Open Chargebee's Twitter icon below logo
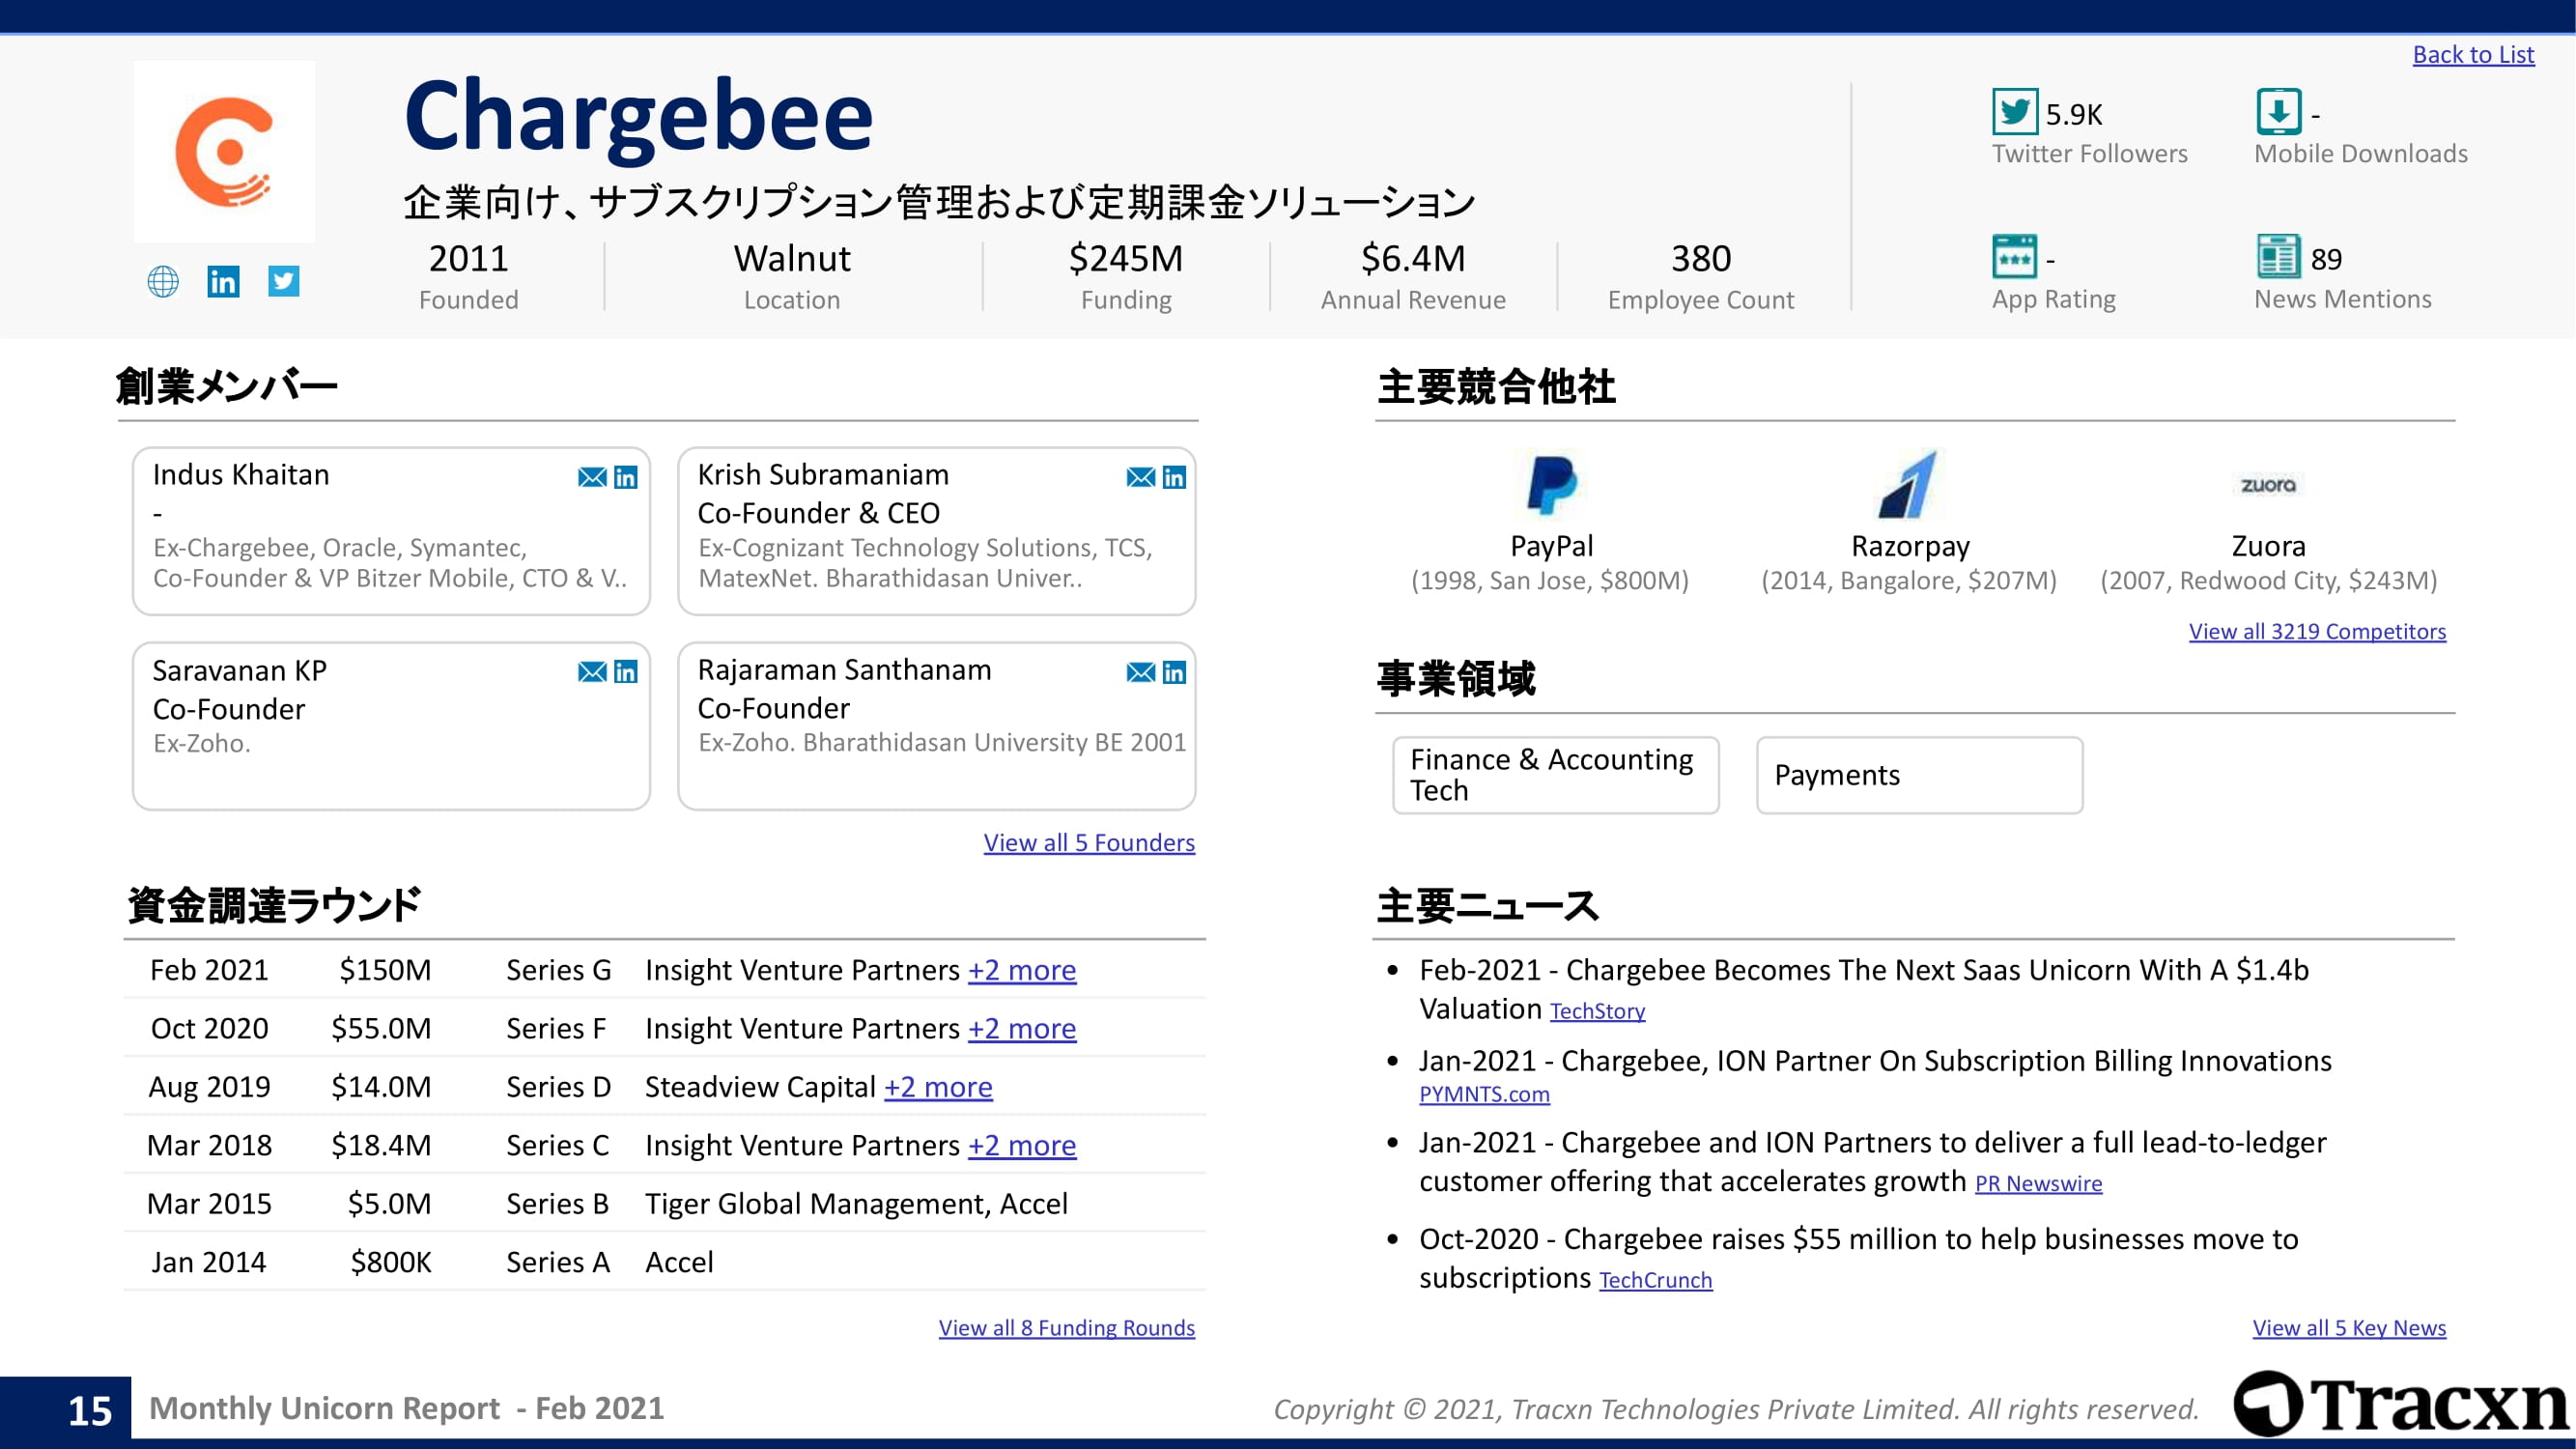Image resolution: width=2576 pixels, height=1449 pixels. click(284, 281)
